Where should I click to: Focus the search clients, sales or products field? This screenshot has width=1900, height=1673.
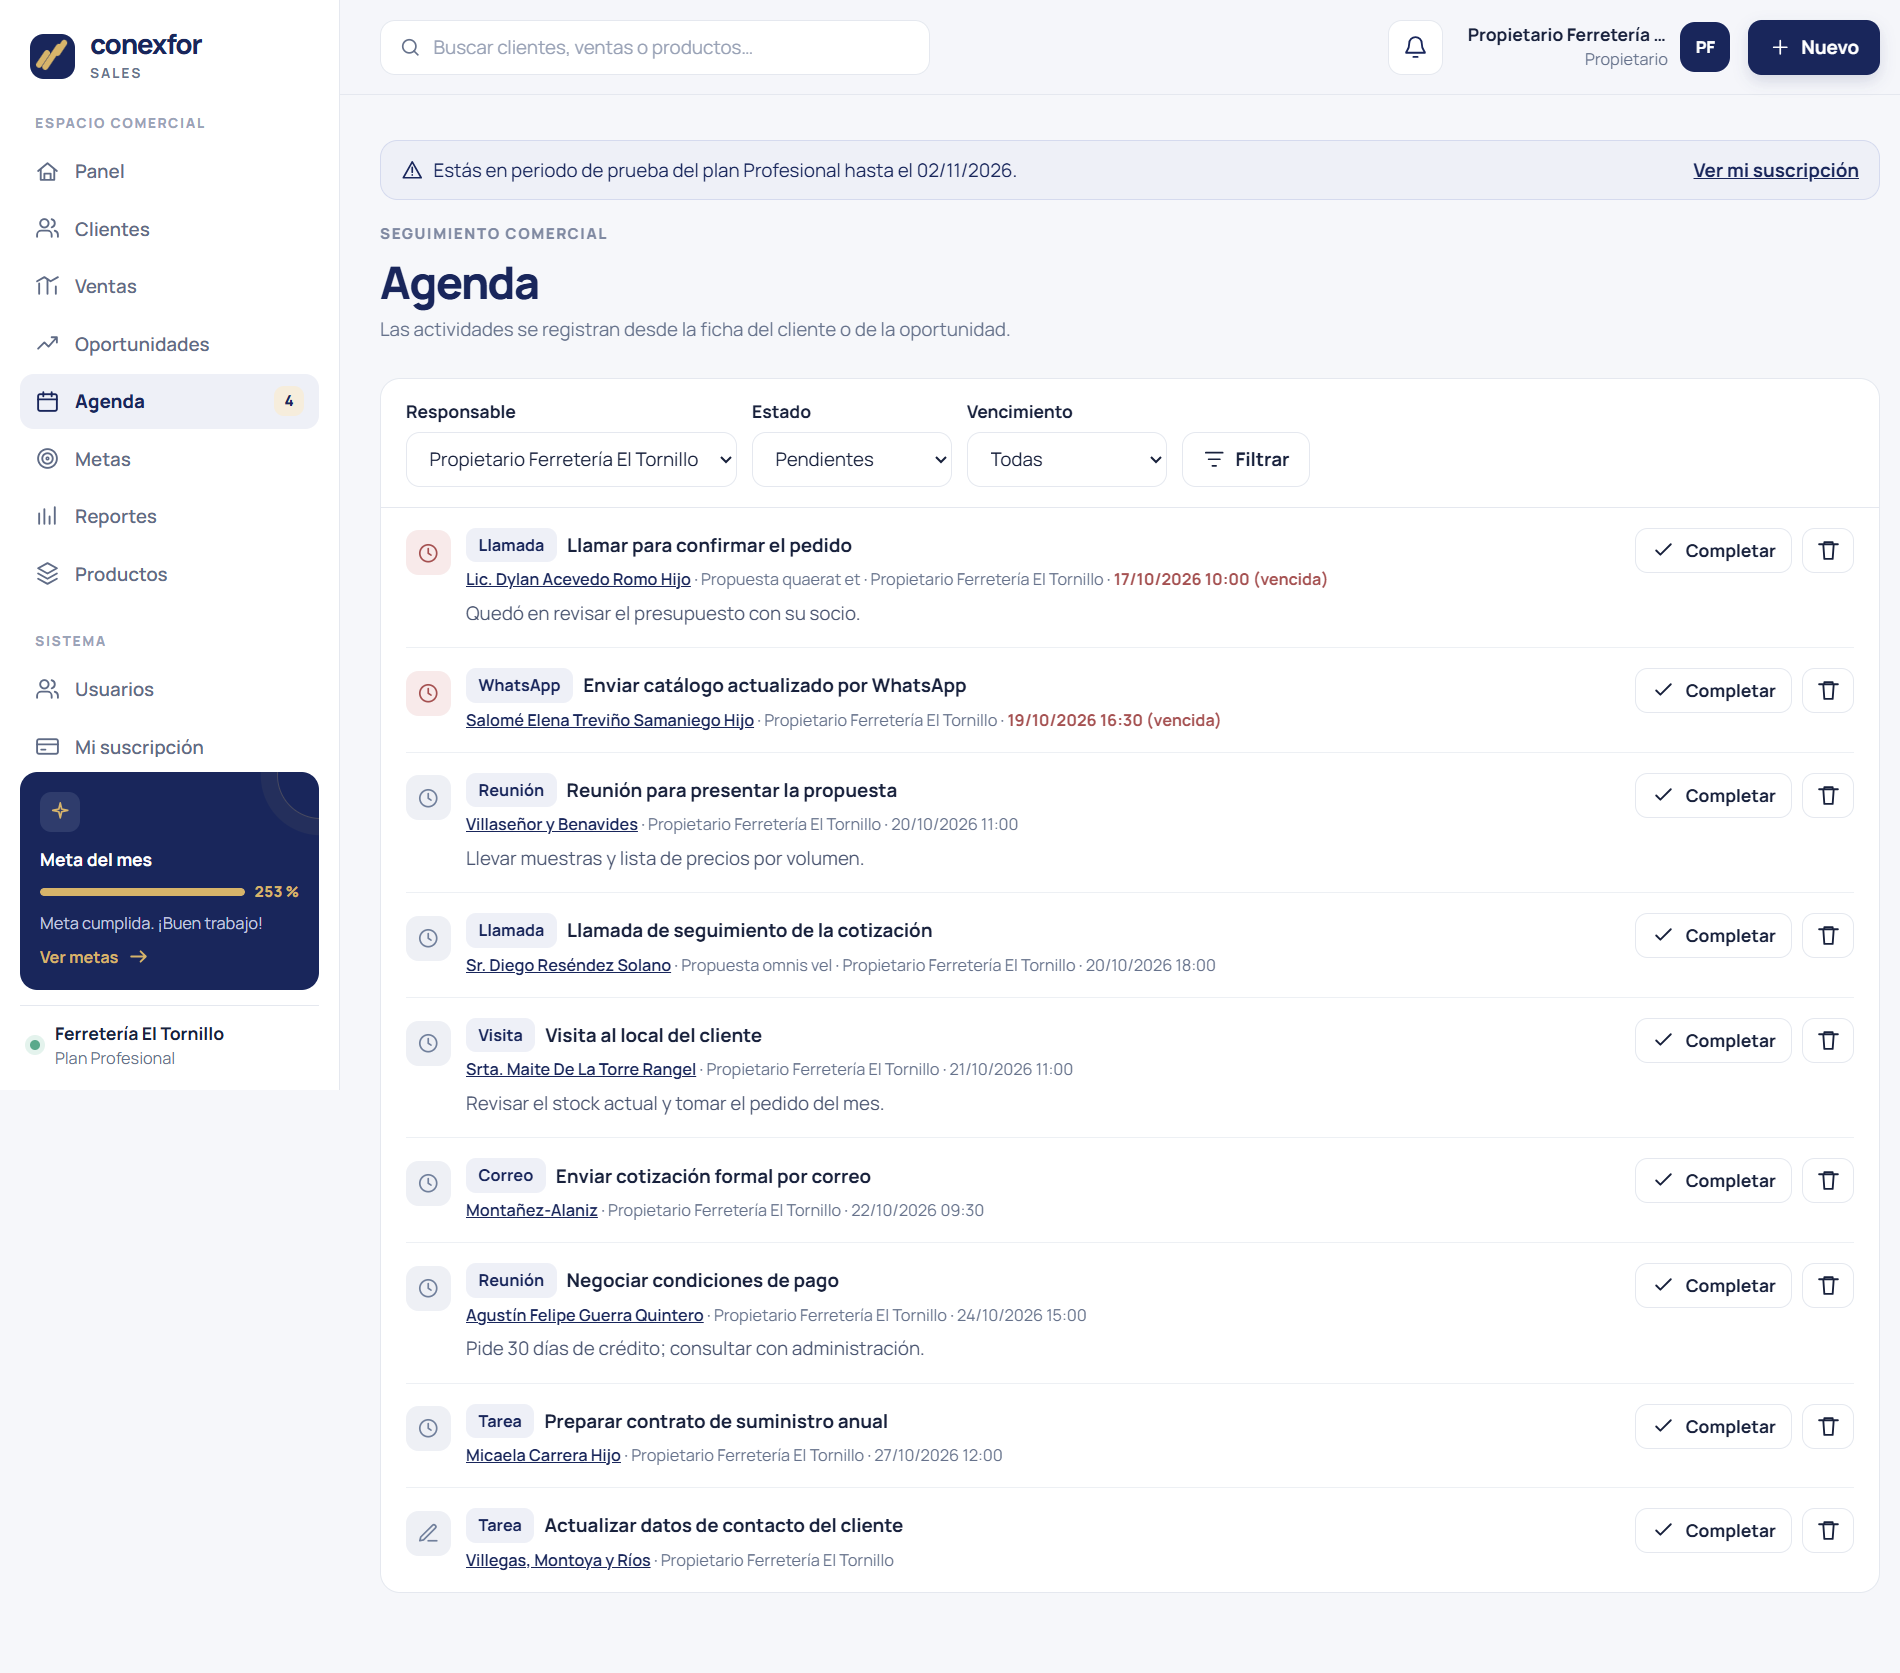[x=655, y=48]
